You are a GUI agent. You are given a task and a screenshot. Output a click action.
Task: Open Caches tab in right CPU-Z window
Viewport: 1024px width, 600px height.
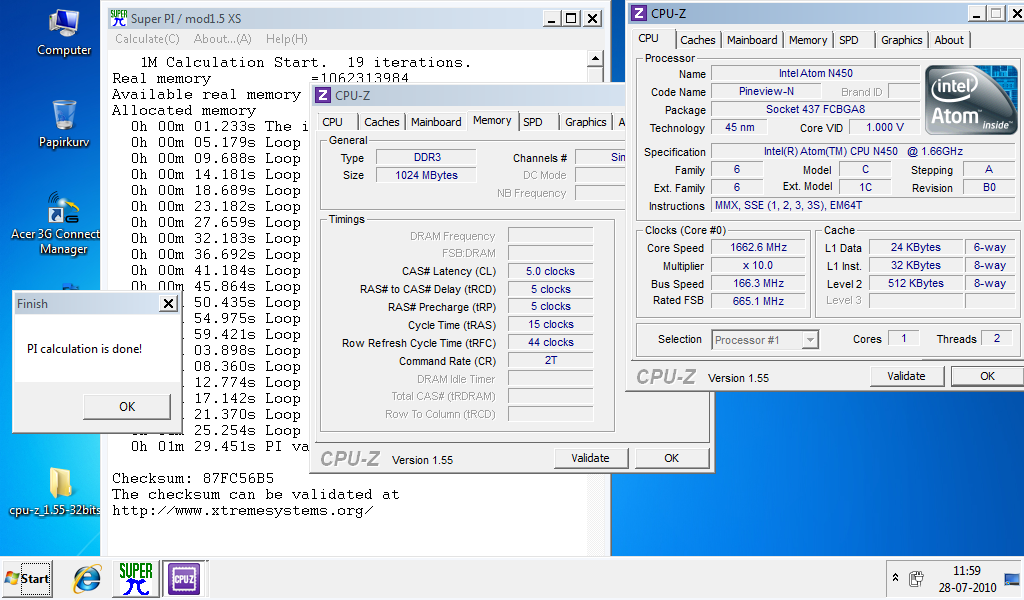coord(697,40)
